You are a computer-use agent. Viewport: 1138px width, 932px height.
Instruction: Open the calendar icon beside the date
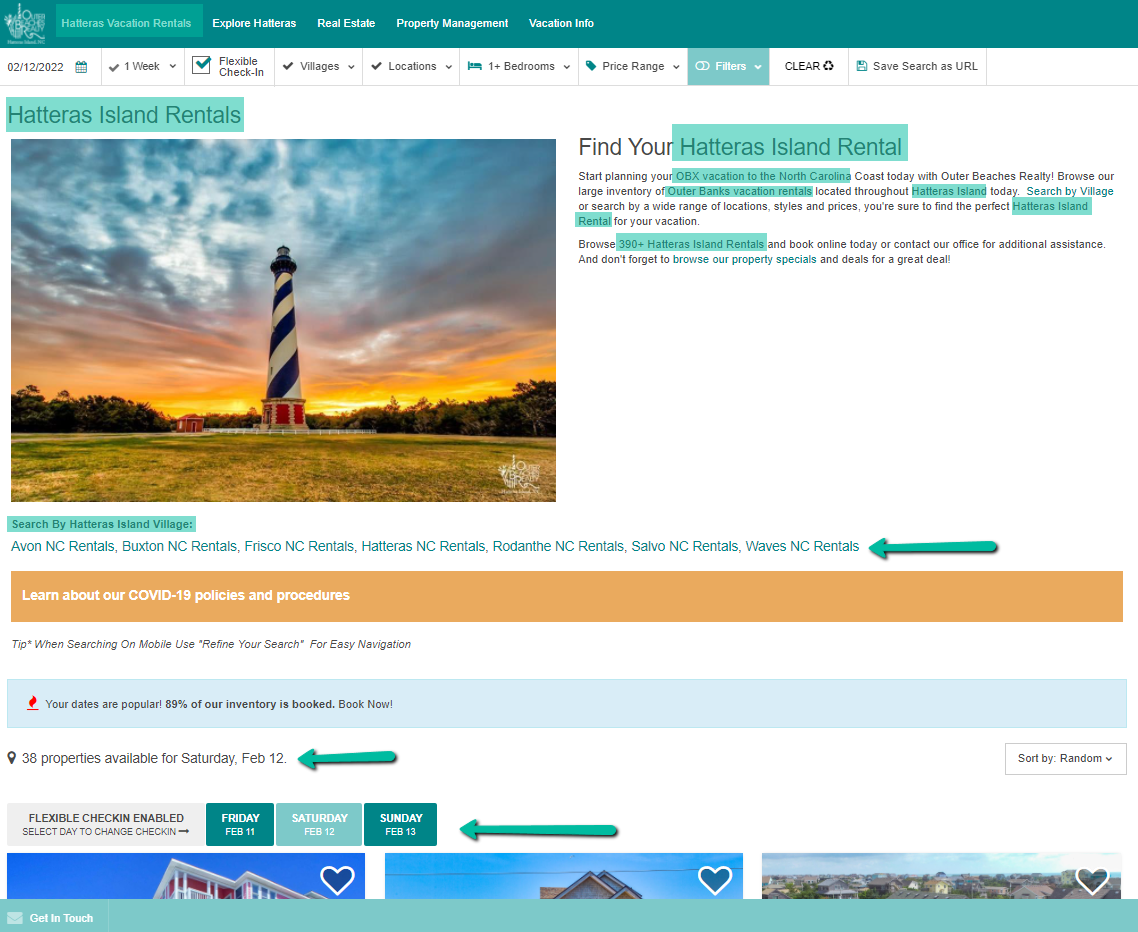coord(82,67)
